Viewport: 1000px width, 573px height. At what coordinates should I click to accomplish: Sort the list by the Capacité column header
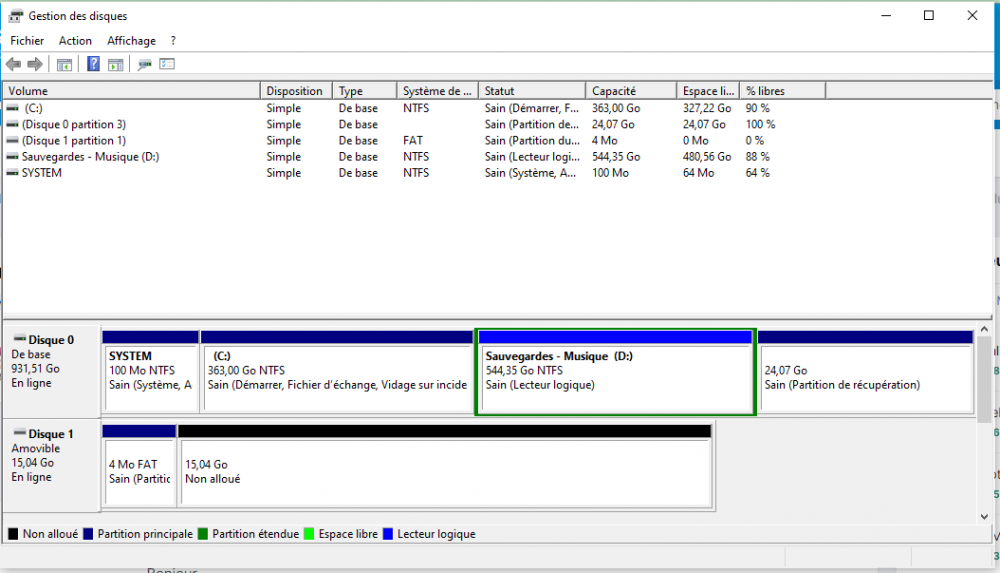point(630,91)
